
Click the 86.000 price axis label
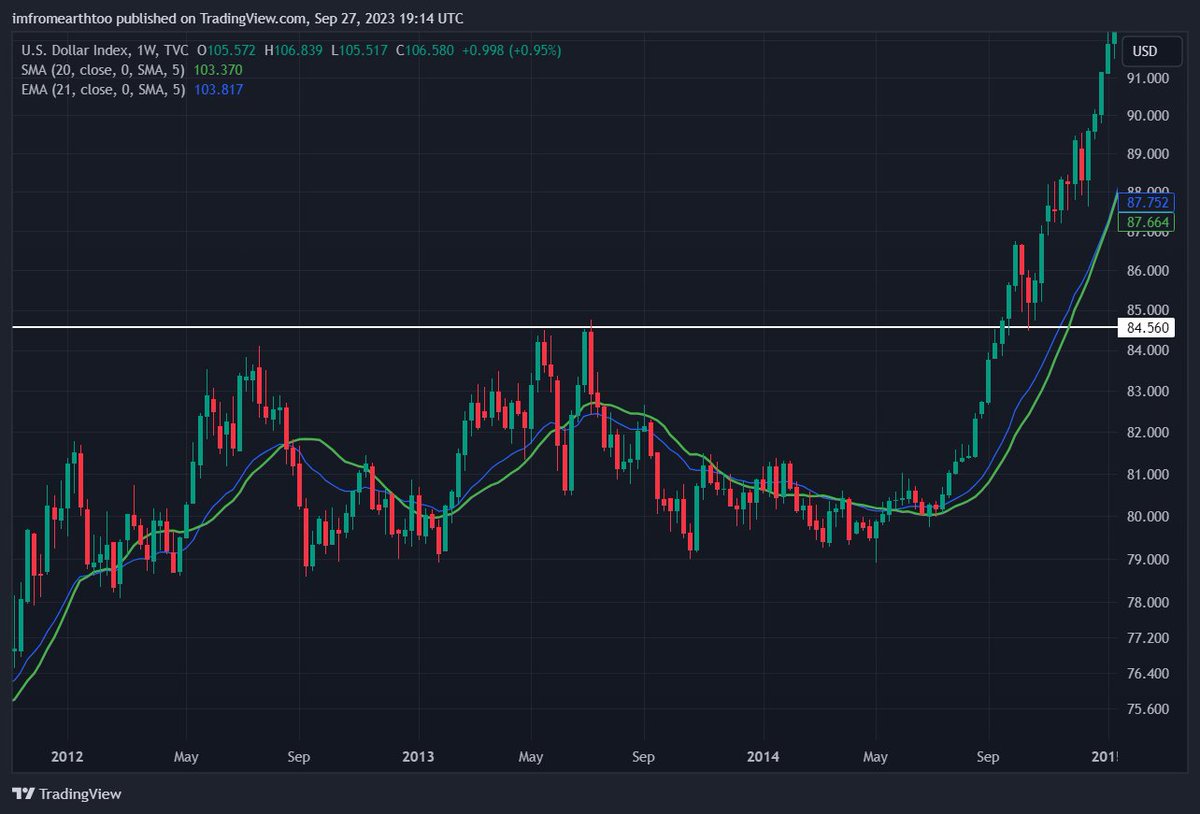point(1146,270)
